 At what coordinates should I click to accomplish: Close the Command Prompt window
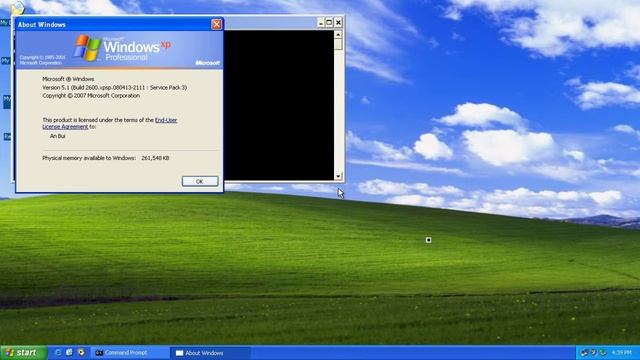(338, 22)
